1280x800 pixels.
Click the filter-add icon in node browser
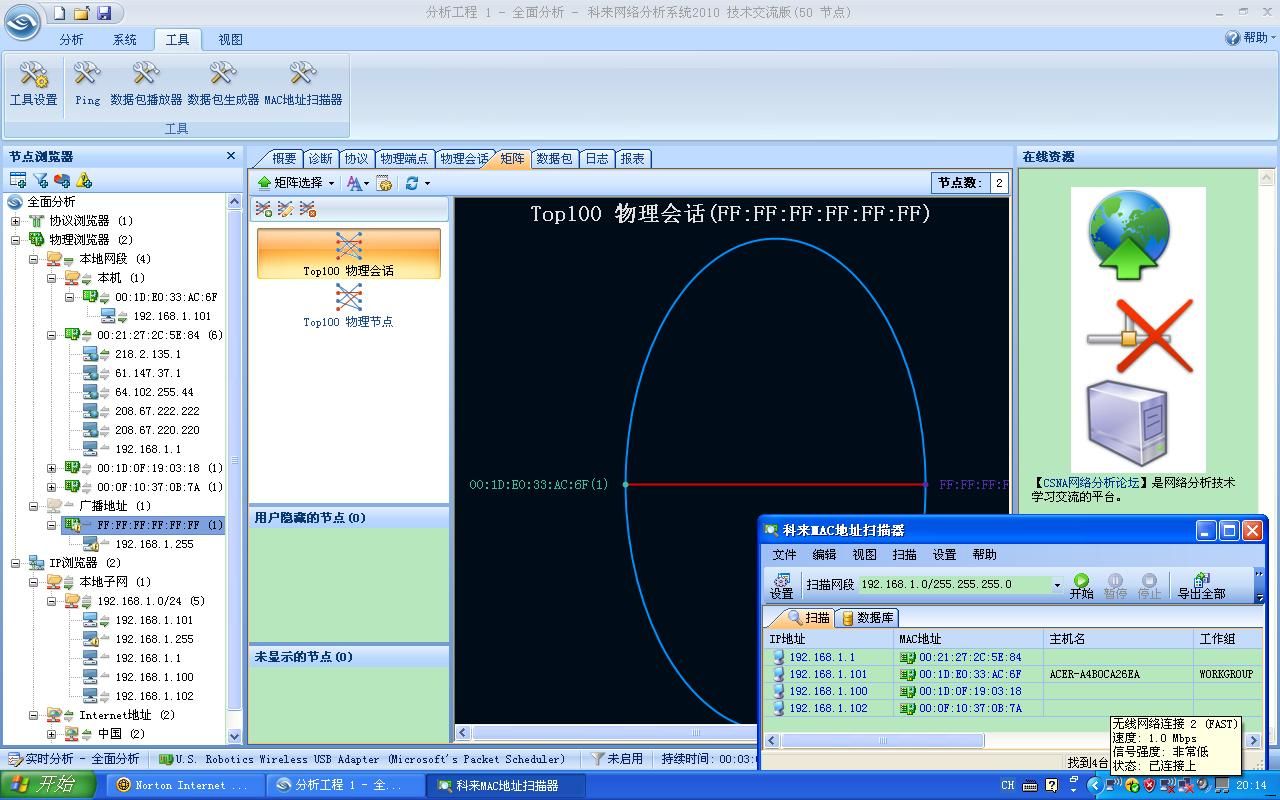[40, 180]
